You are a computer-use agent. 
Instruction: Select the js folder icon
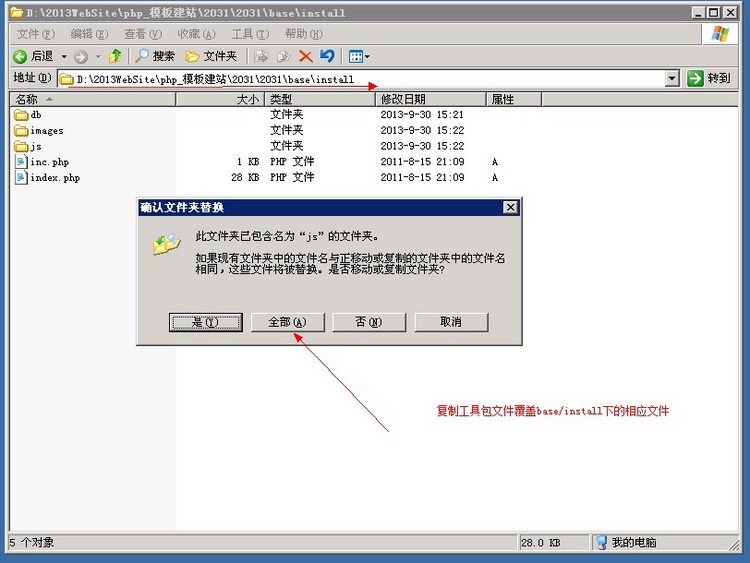(x=21, y=146)
